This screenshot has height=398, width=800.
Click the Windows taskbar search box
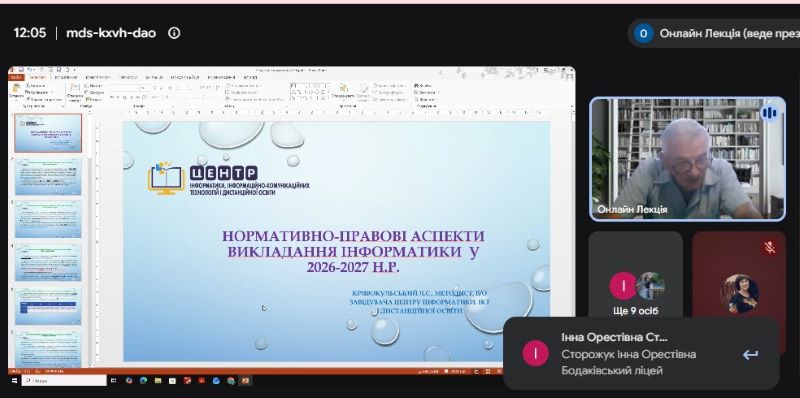coord(64,381)
